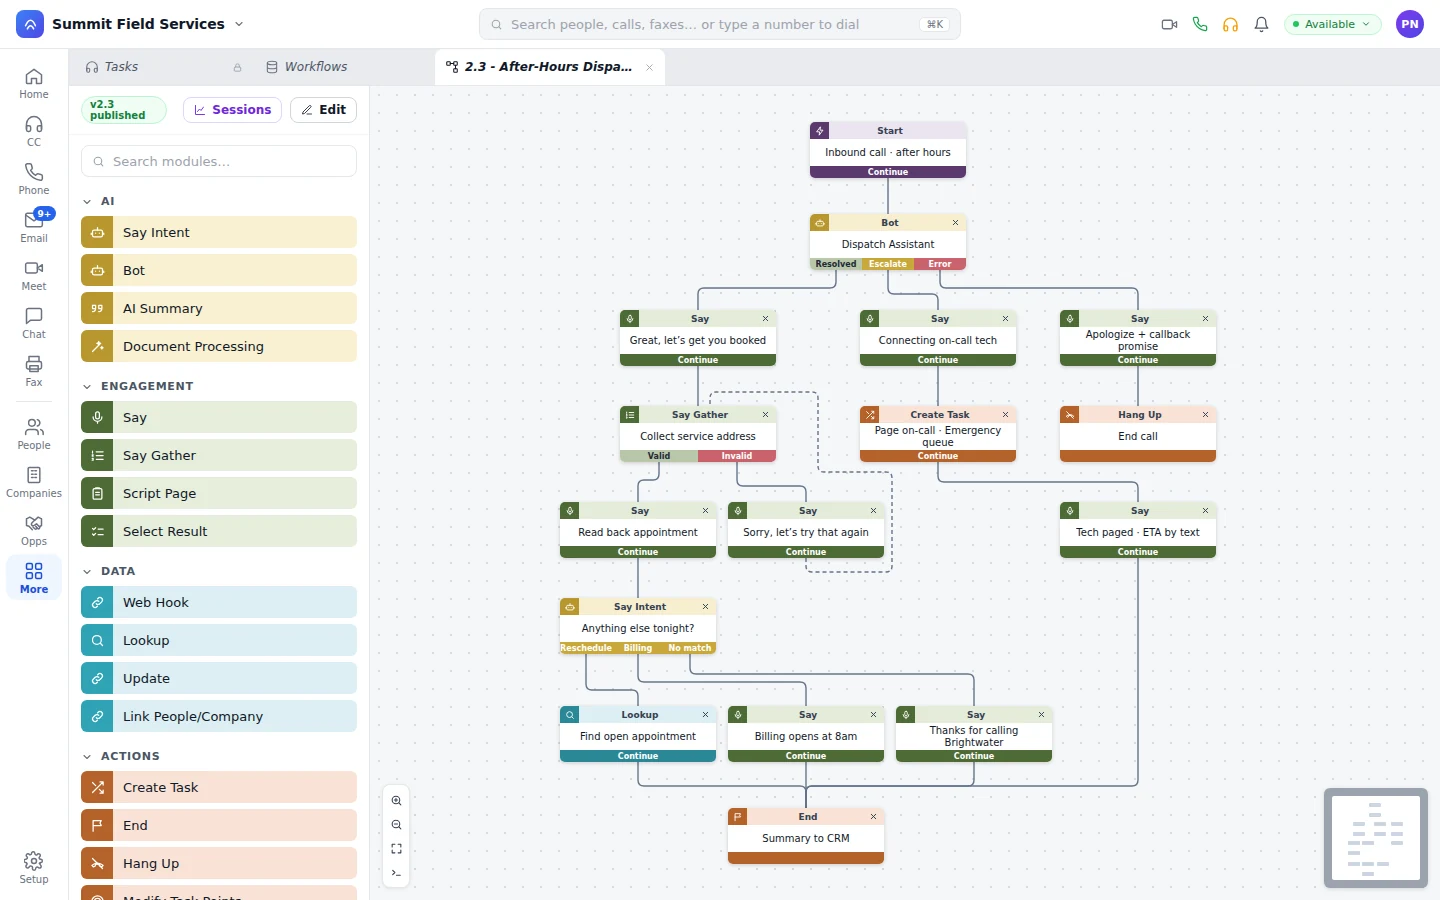Select the Web Hook module
This screenshot has width=1440, height=900.
(219, 602)
